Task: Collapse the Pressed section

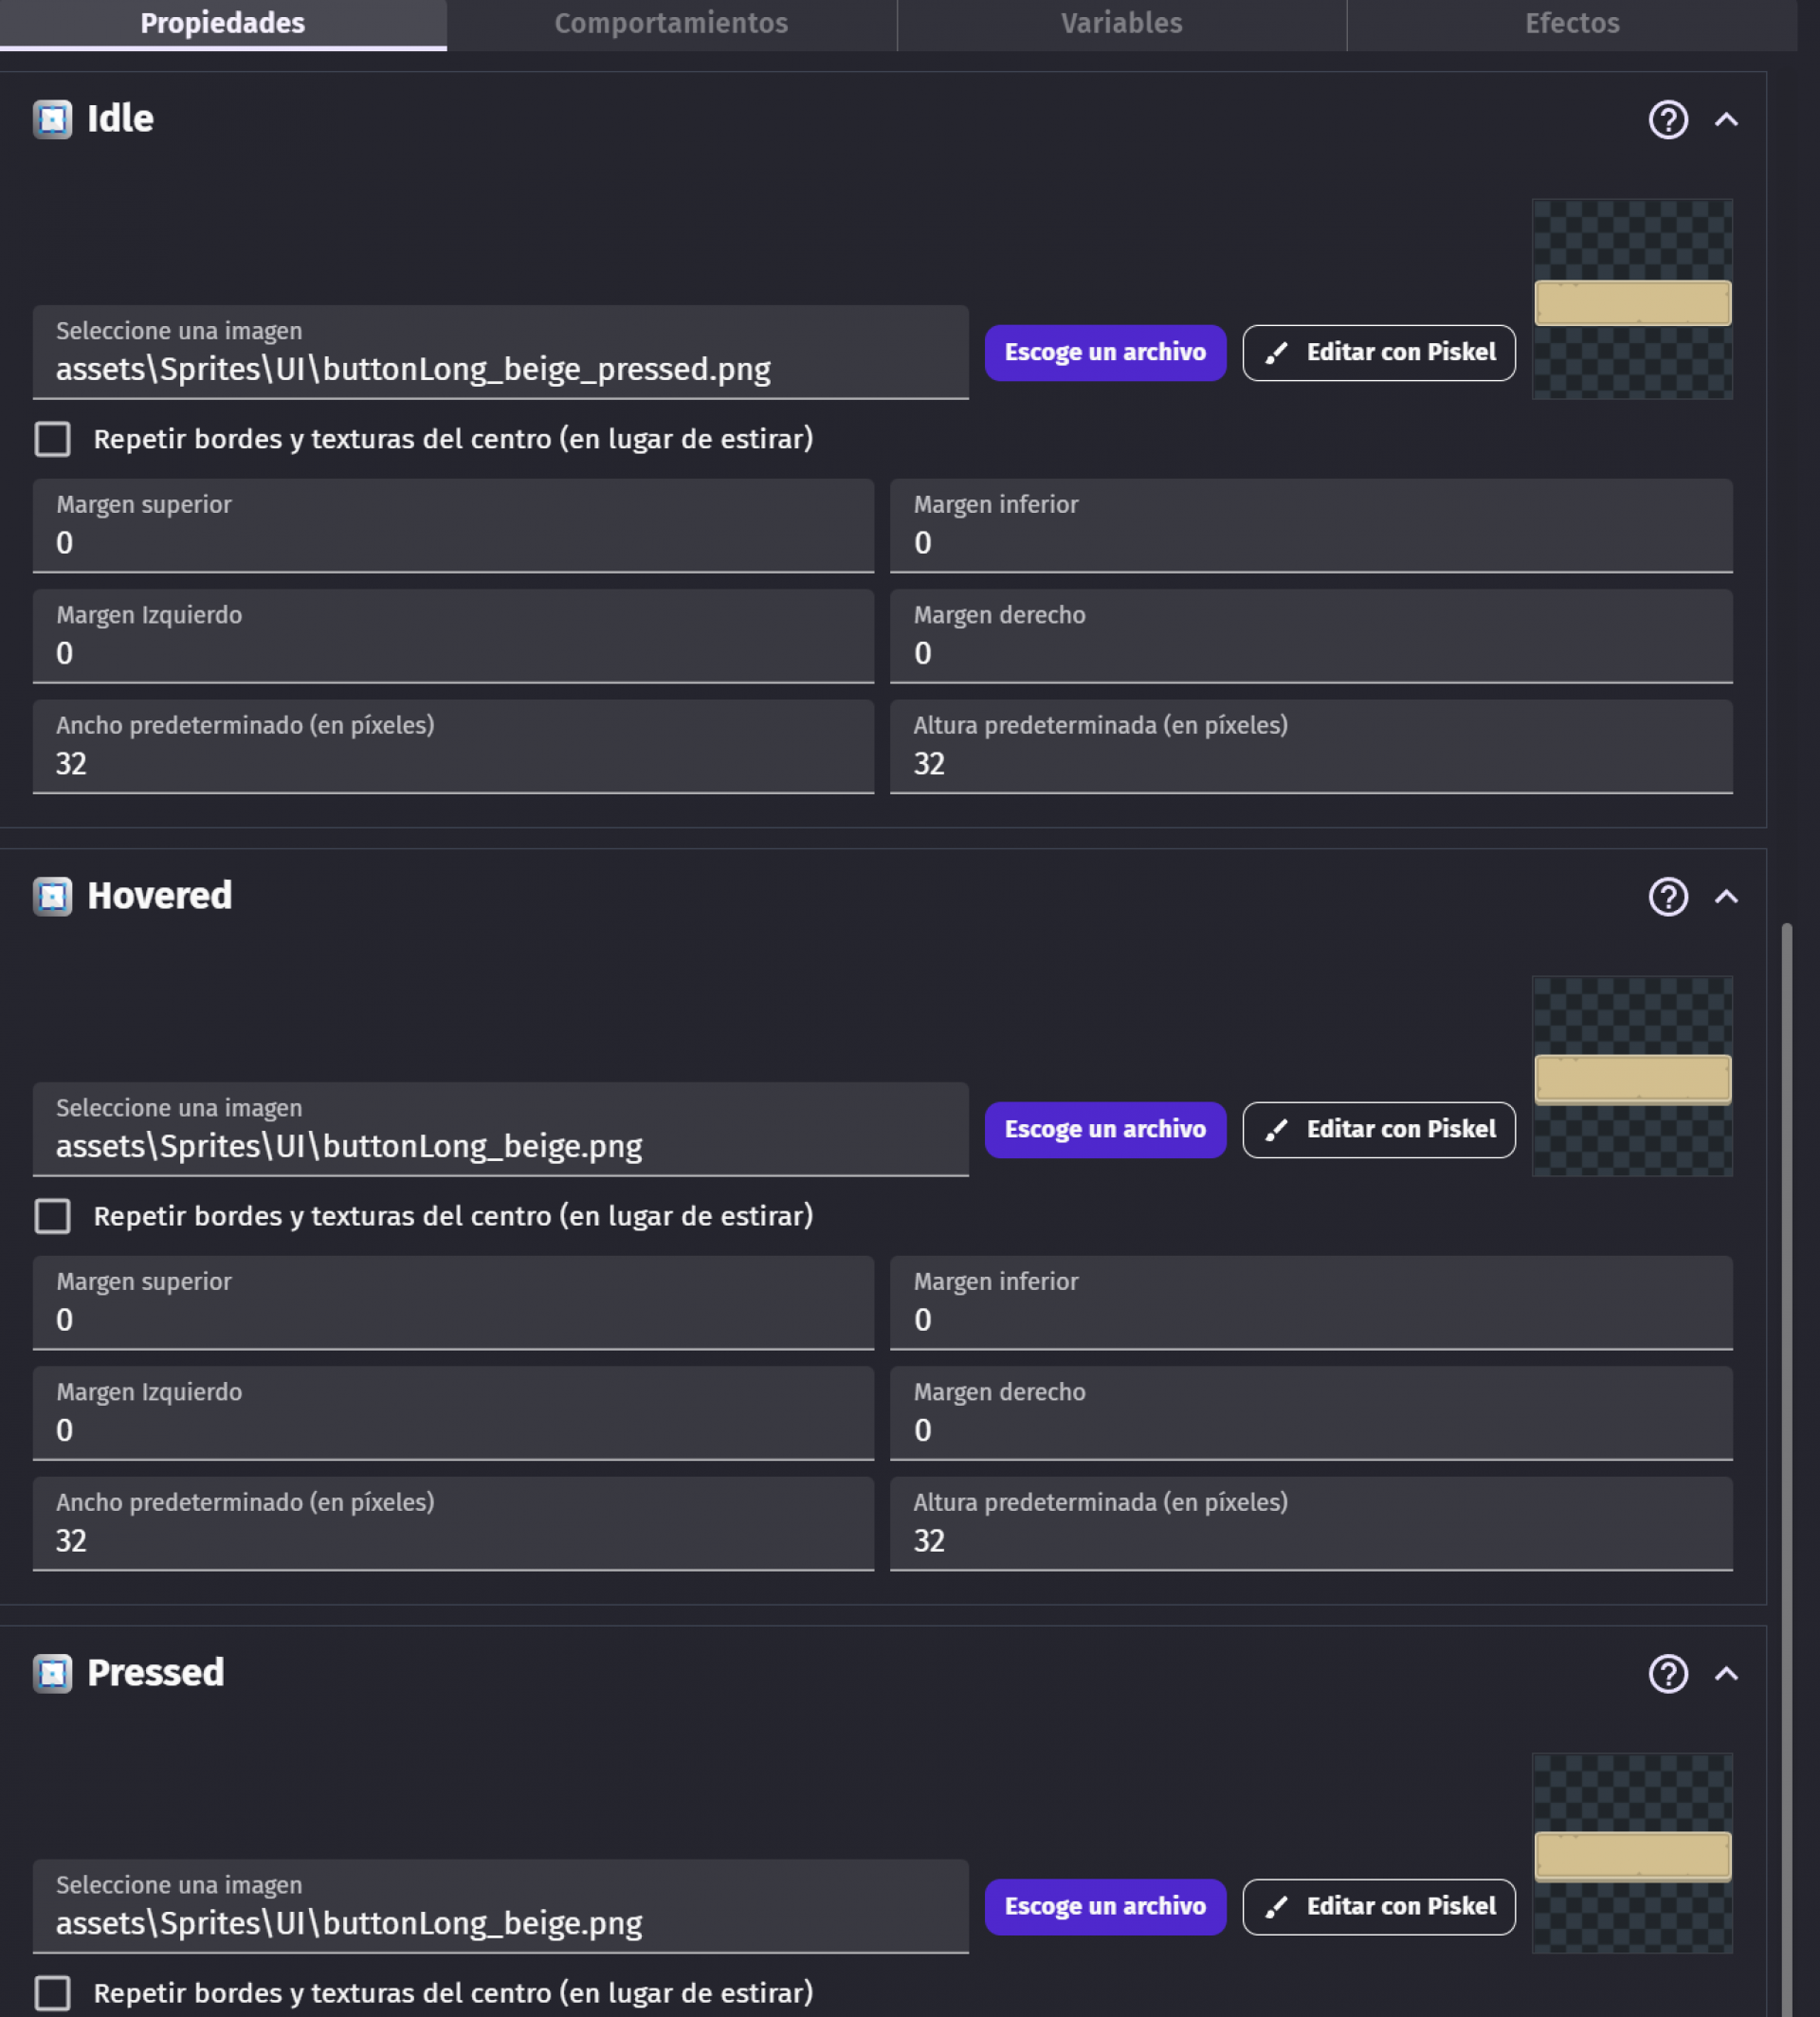Action: 1726,1674
